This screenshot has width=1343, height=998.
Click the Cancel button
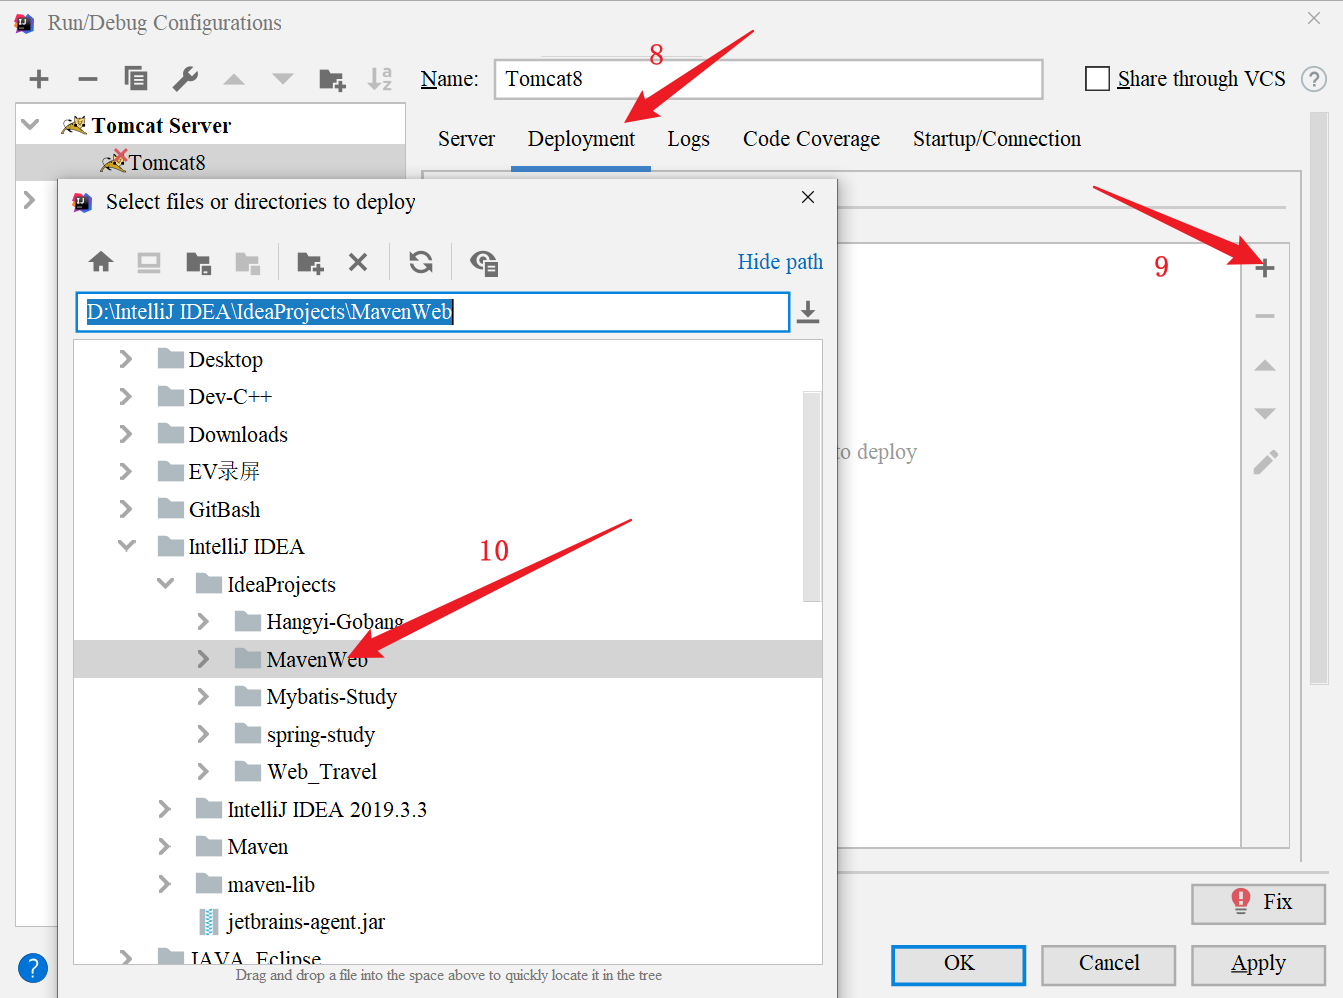point(1109,964)
